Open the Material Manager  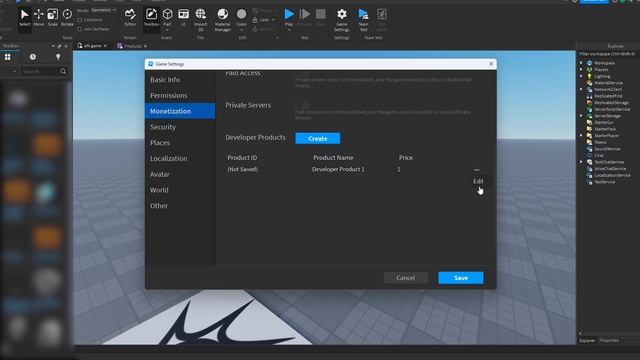tap(222, 20)
